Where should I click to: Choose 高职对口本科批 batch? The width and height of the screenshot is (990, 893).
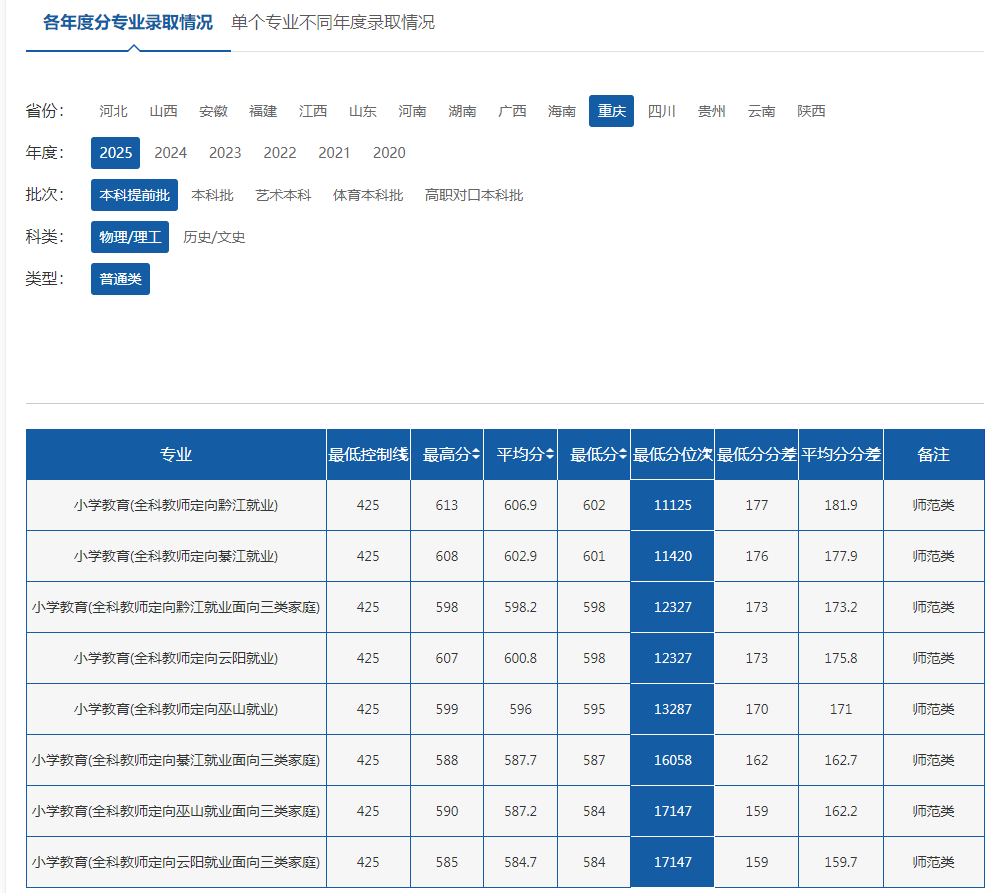pyautogui.click(x=474, y=195)
